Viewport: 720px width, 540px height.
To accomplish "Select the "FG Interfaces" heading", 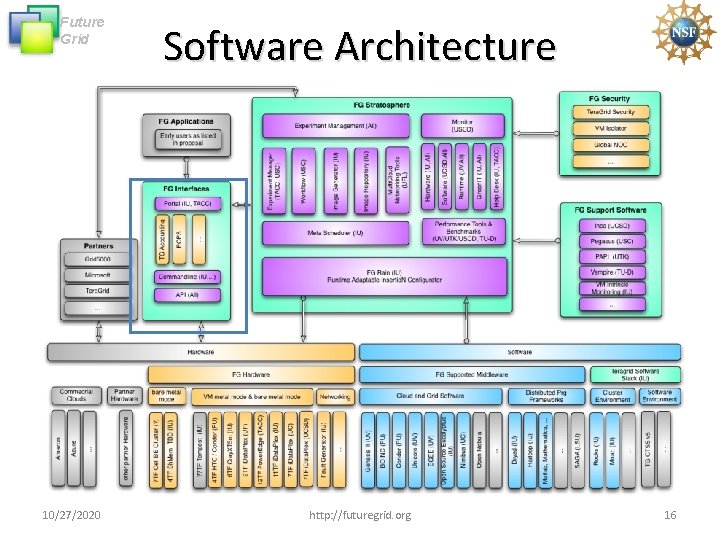I will point(186,189).
